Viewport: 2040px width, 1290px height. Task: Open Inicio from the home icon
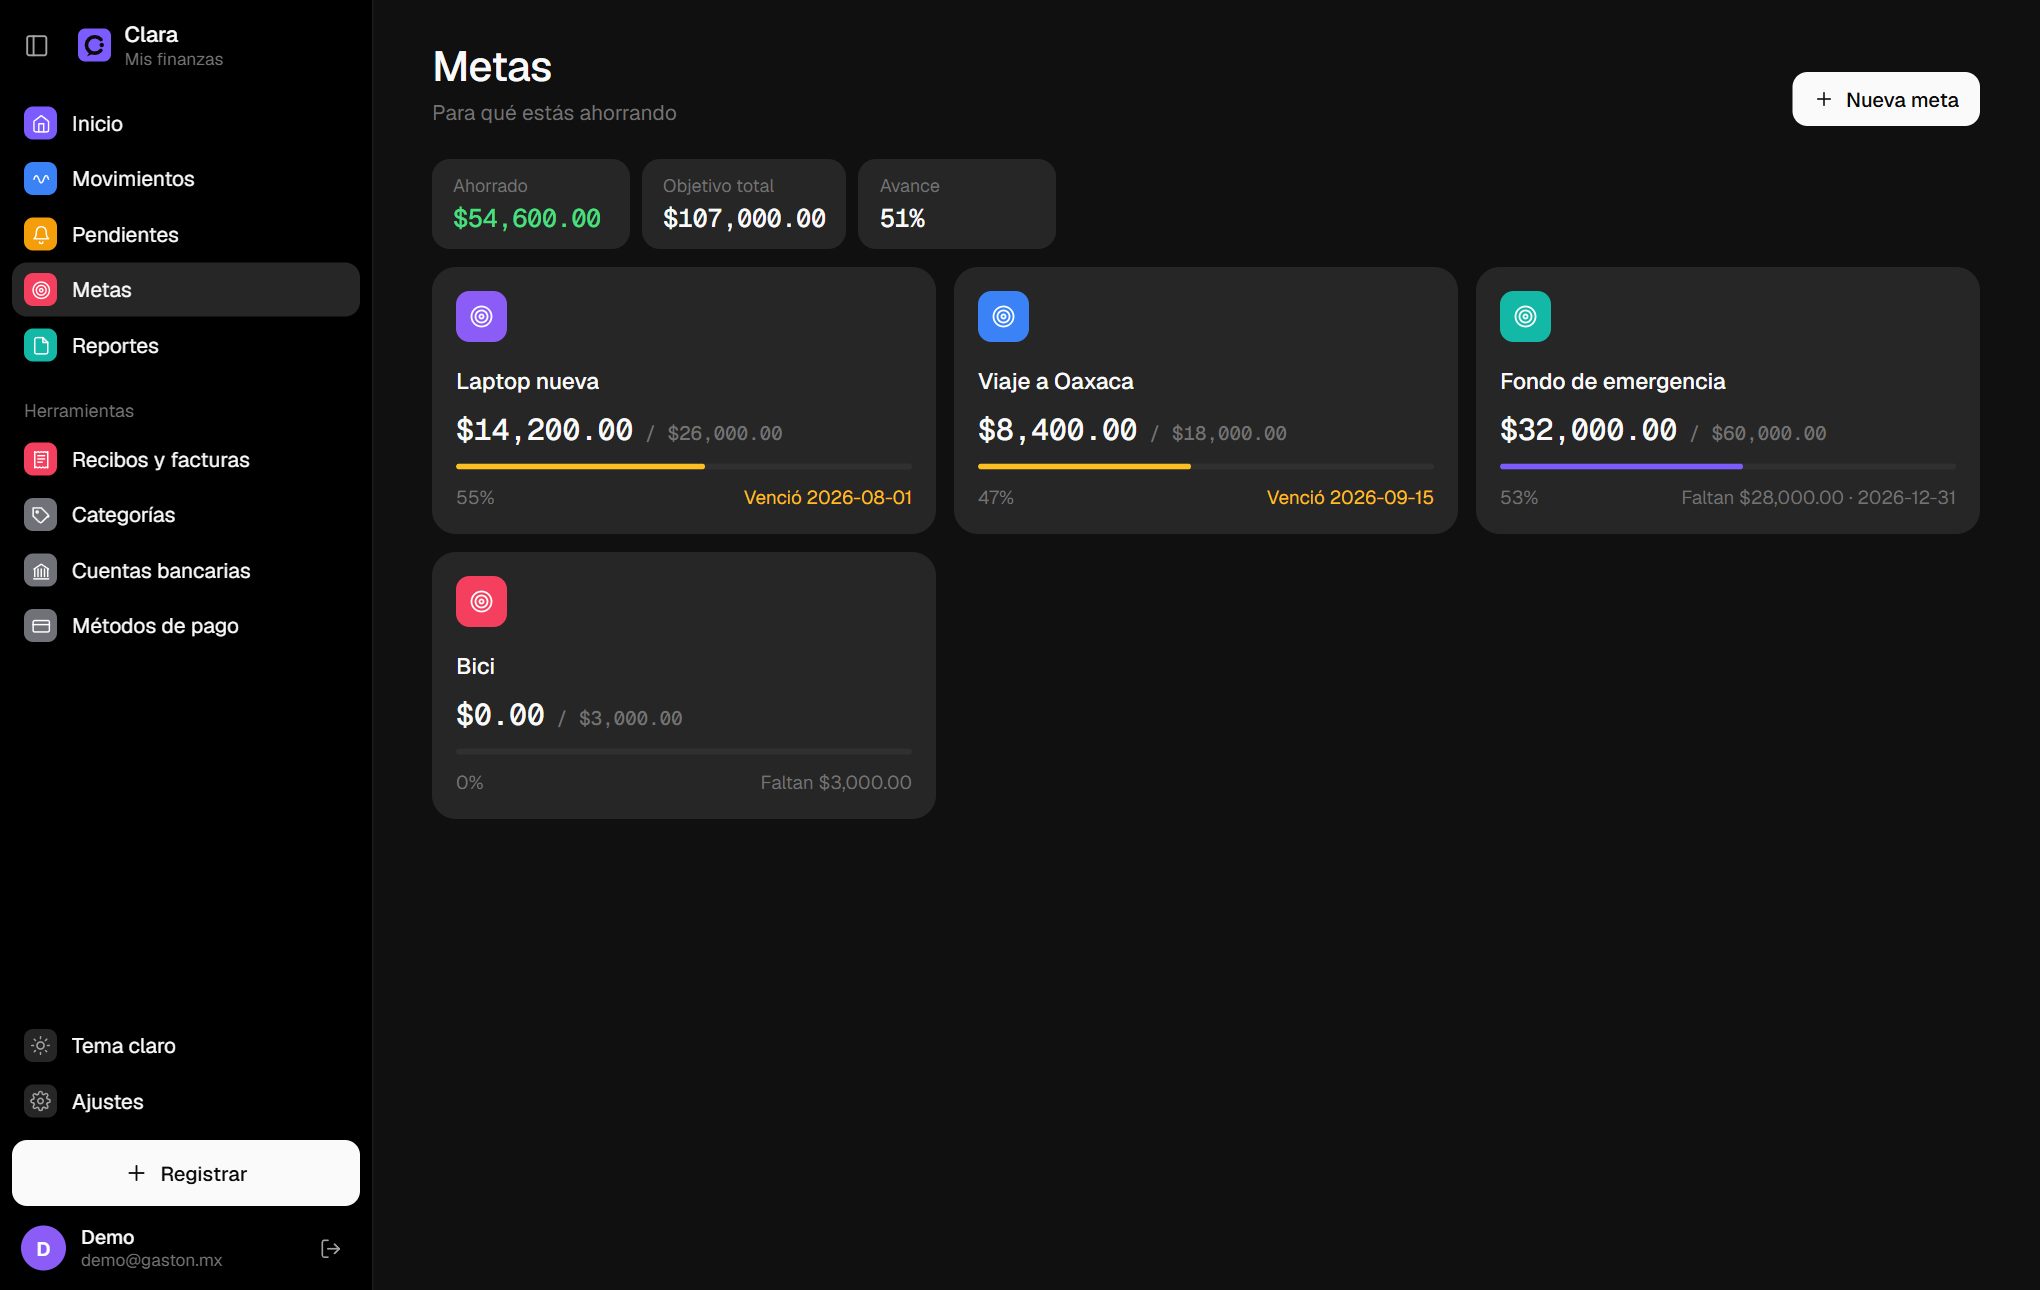(x=41, y=124)
